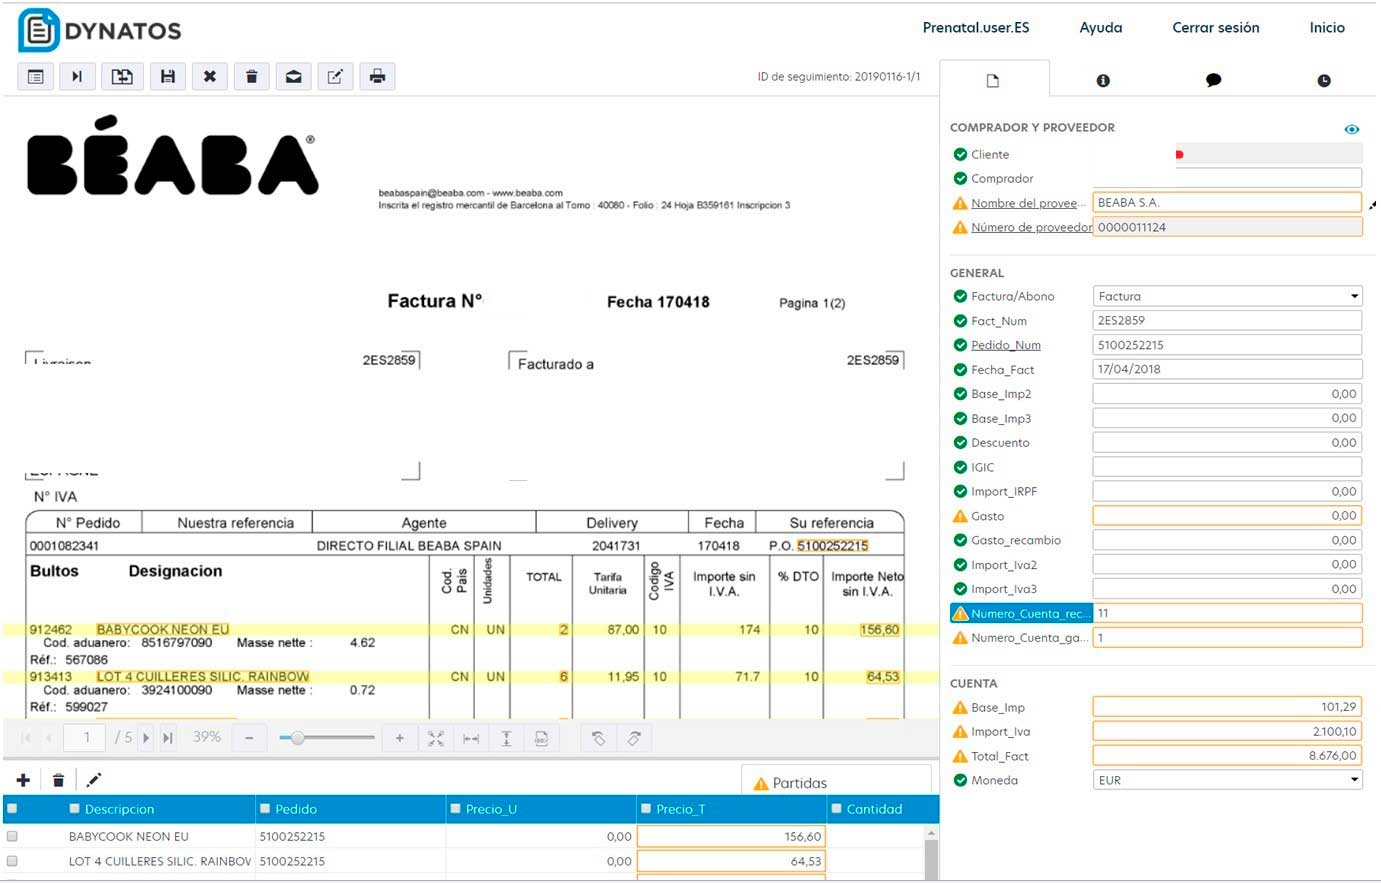Click the trash icon in top toolbar
Image resolution: width=1381 pixels, height=883 pixels.
click(252, 76)
